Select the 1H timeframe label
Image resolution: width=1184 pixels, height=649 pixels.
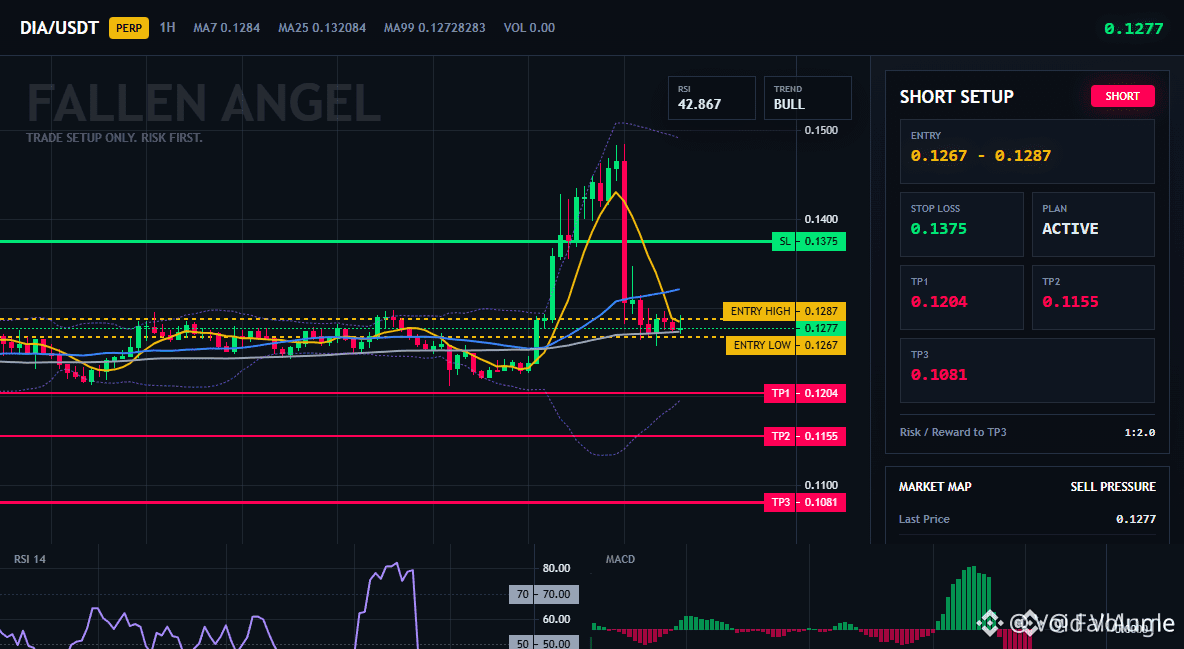(168, 27)
